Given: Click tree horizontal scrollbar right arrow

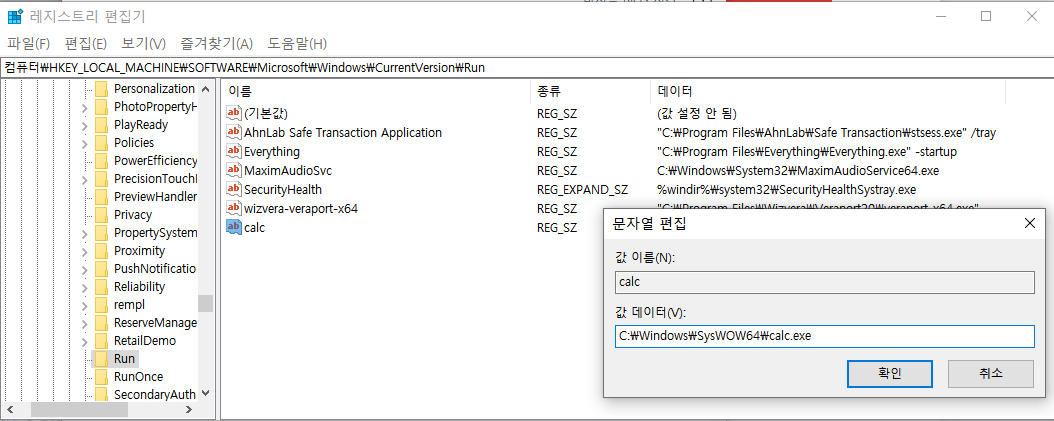Looking at the screenshot, I should tap(189, 409).
